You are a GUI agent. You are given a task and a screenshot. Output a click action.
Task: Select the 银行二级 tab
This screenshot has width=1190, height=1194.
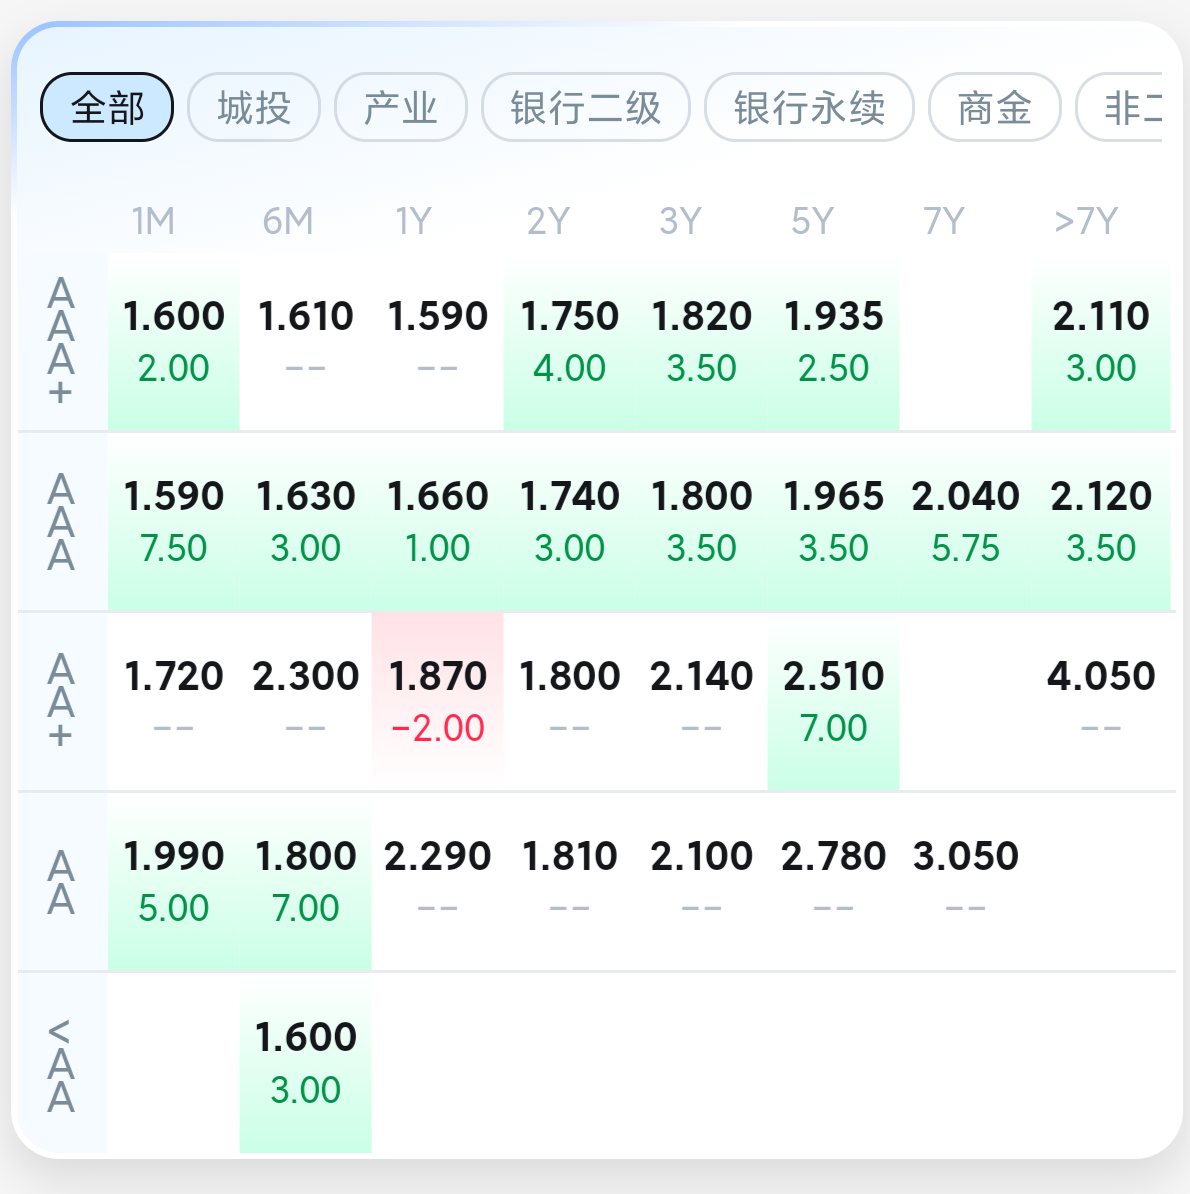pyautogui.click(x=586, y=107)
